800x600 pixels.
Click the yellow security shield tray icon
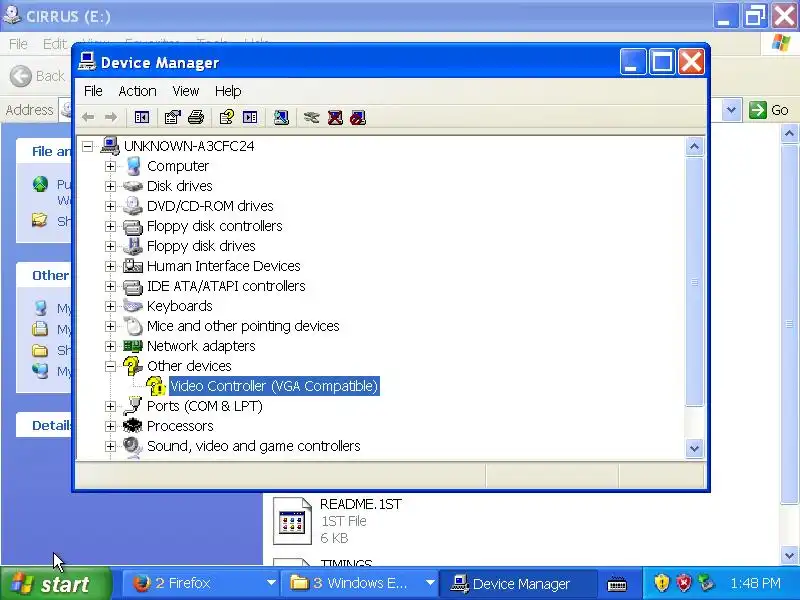point(662,582)
